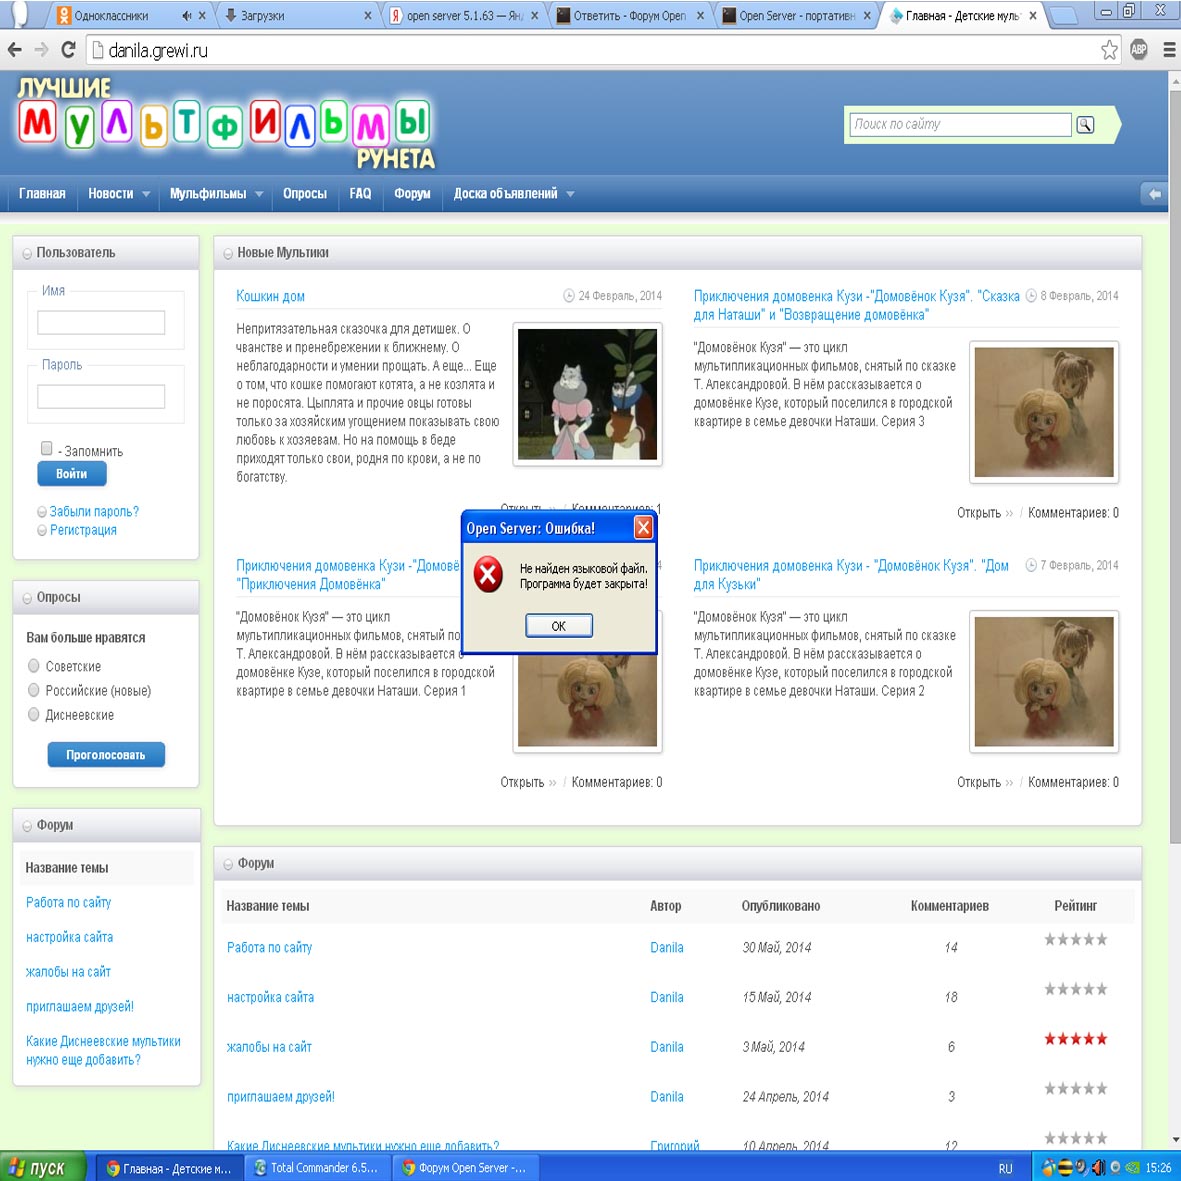Bookmark the page with the star icon

click(x=1109, y=50)
